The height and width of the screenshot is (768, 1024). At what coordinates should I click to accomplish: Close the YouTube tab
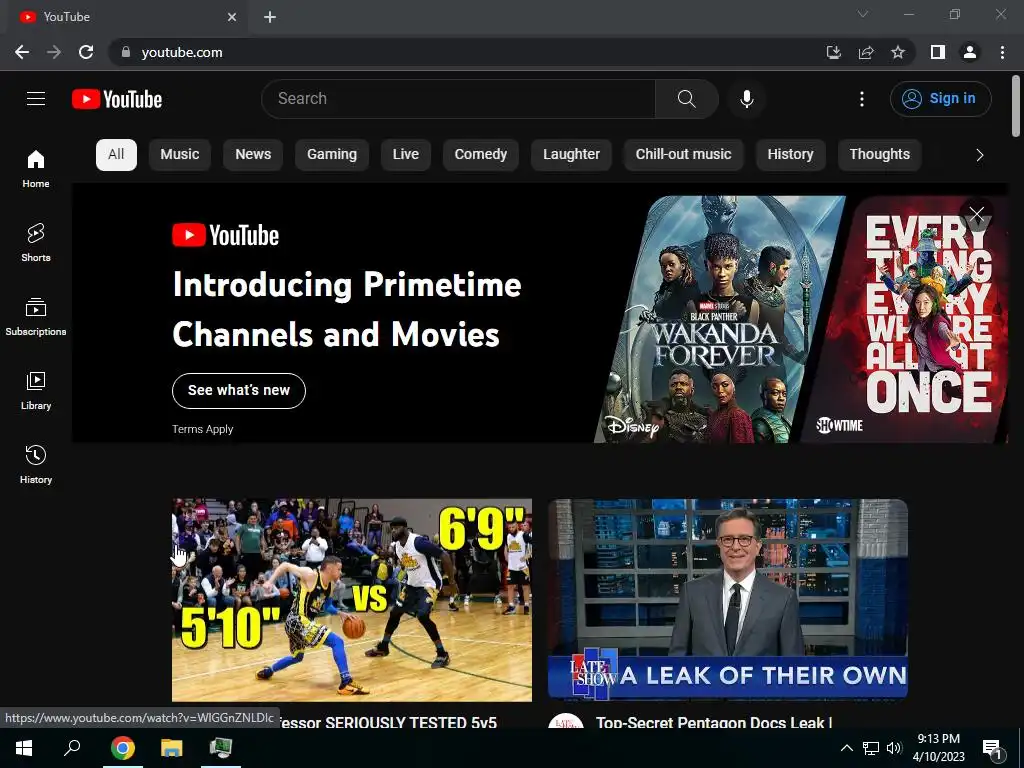[232, 17]
